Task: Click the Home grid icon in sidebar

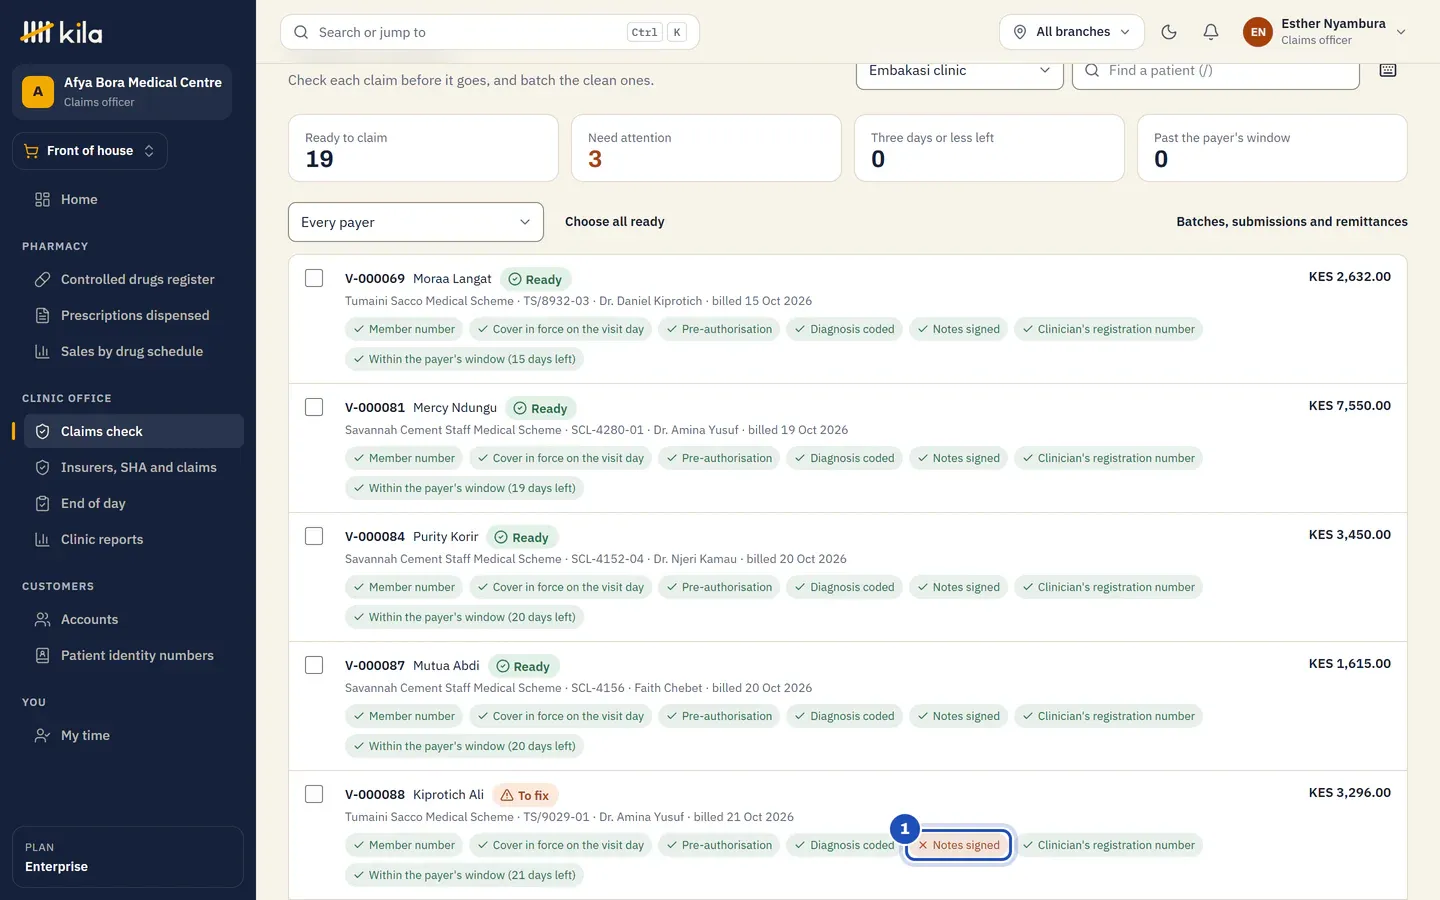Action: click(x=42, y=199)
